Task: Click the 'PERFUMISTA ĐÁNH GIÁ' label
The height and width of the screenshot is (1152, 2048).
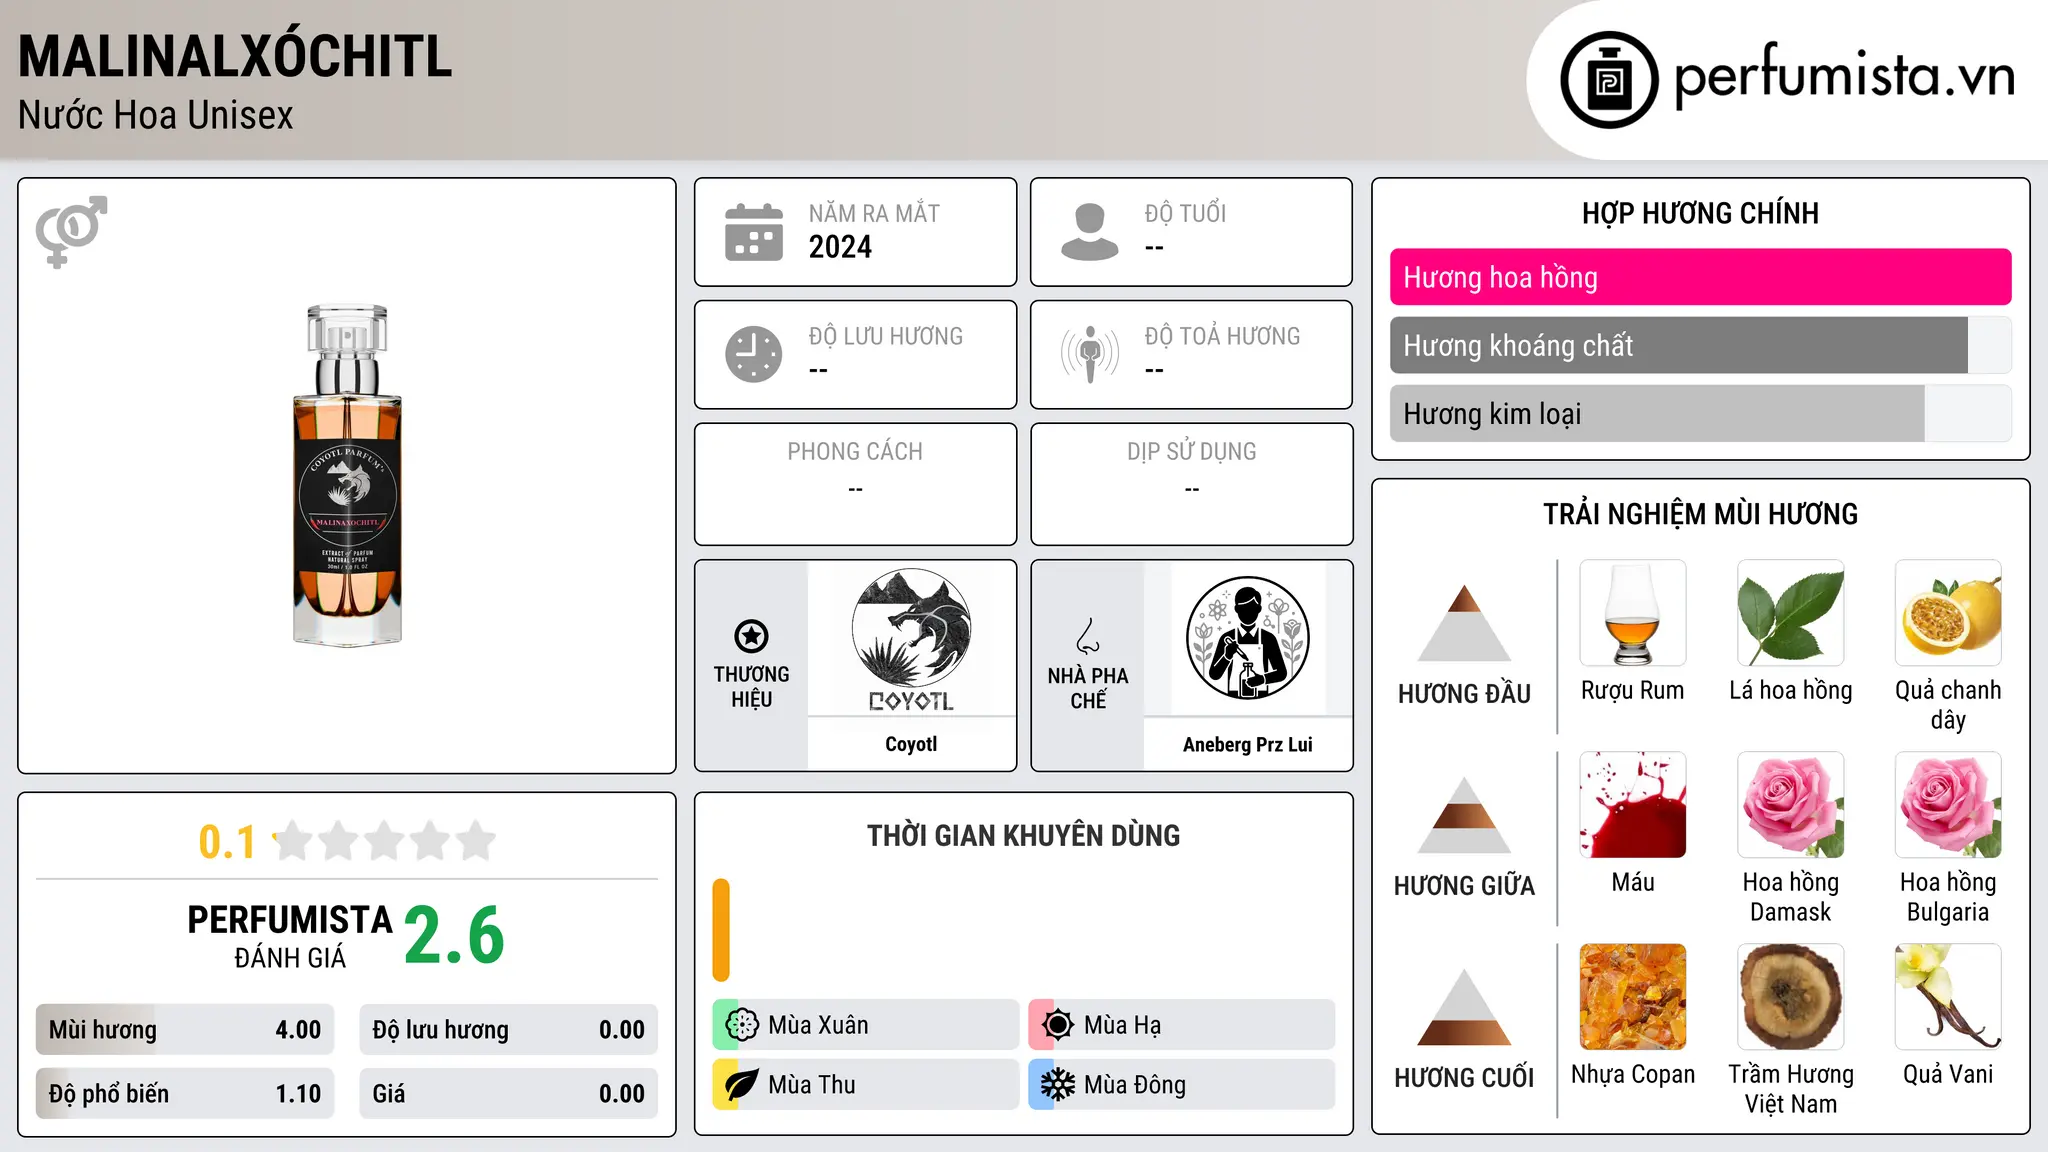Action: point(290,936)
